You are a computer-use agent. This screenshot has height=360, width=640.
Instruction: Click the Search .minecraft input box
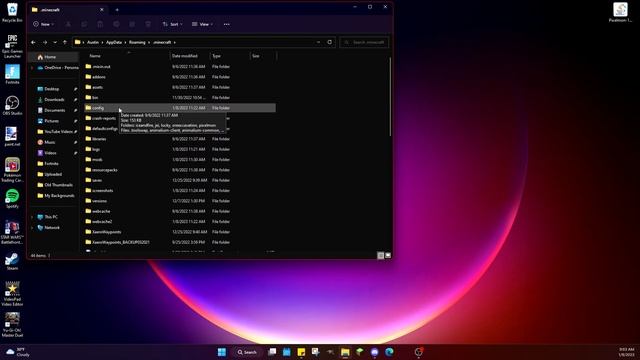pyautogui.click(x=364, y=42)
